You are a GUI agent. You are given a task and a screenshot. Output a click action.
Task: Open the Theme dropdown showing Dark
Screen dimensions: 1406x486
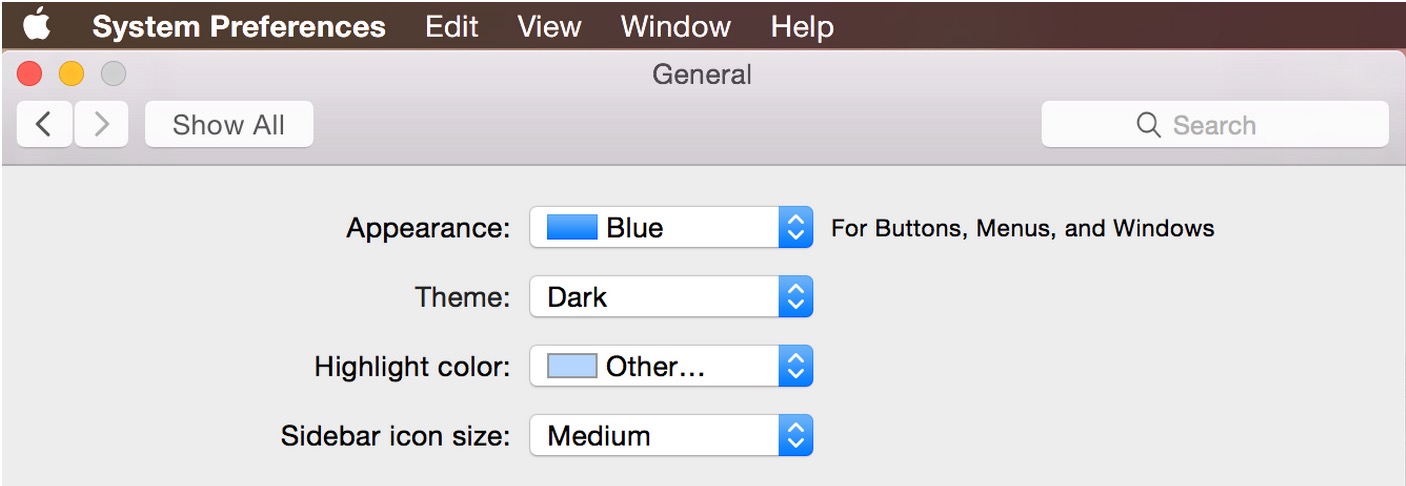(671, 297)
